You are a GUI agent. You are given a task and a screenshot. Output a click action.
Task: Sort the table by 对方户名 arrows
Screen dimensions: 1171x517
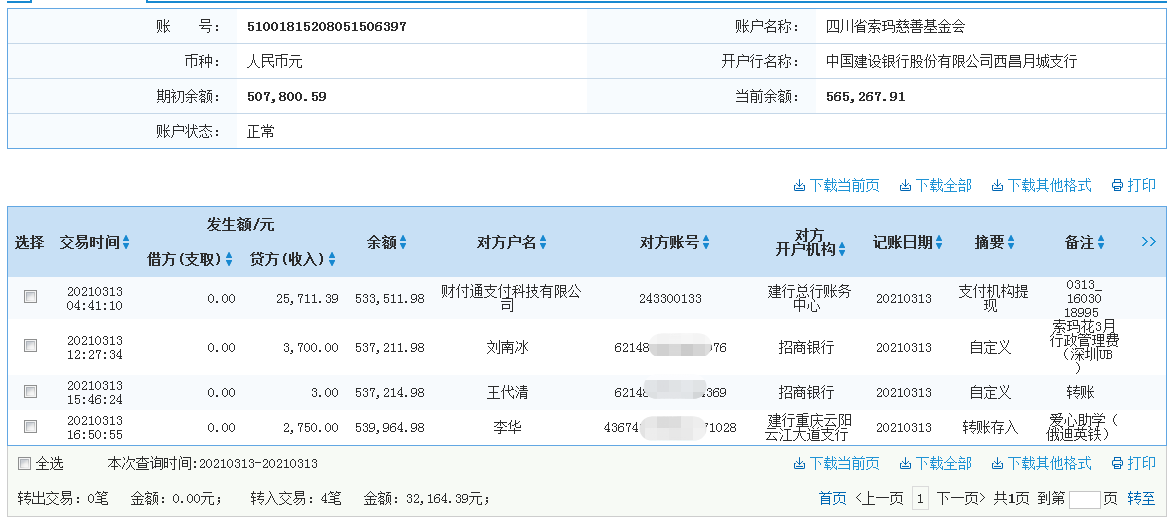click(x=544, y=243)
